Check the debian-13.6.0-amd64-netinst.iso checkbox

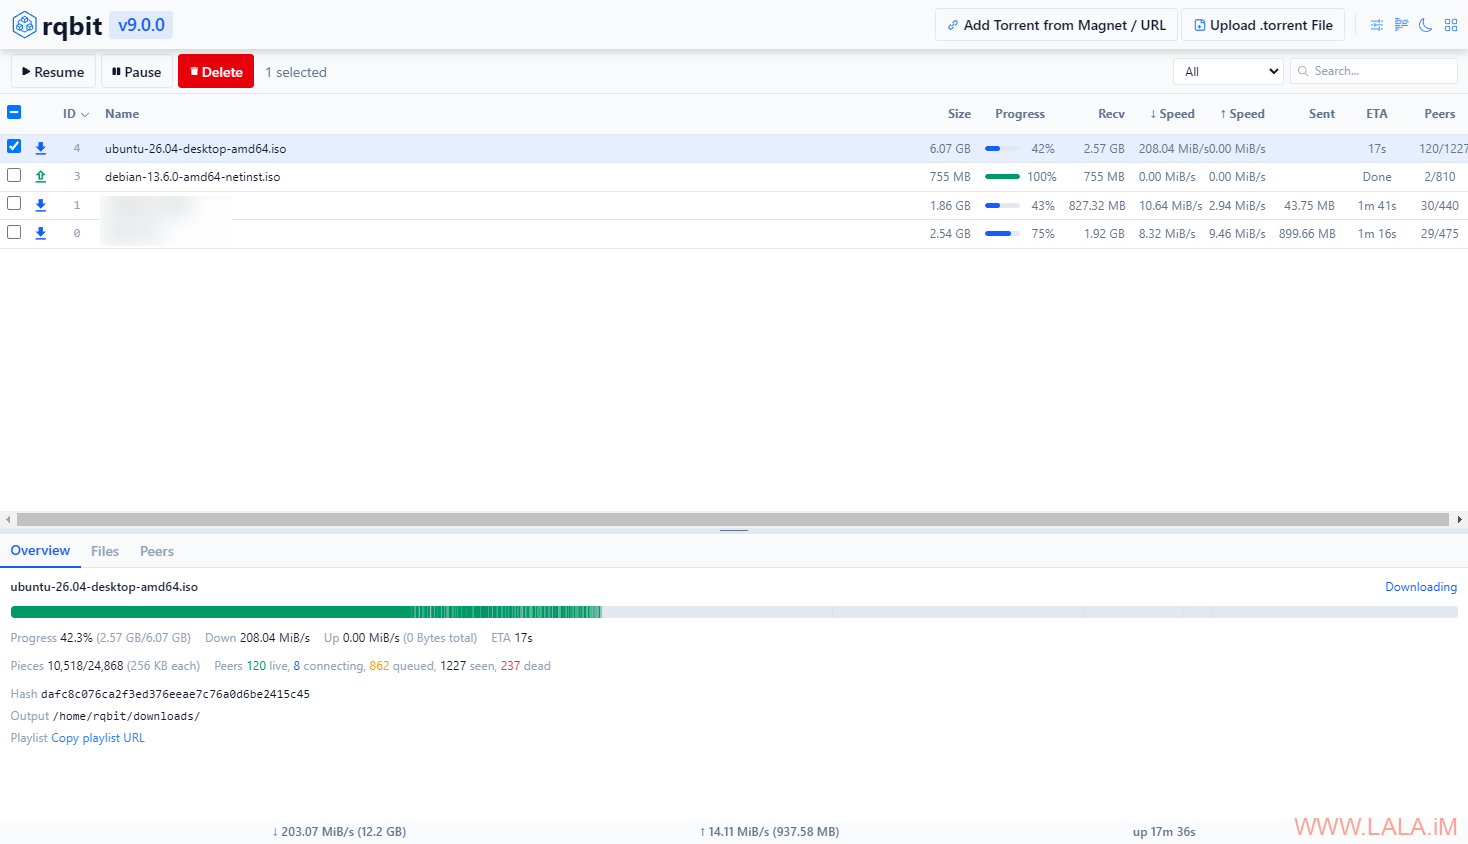pyautogui.click(x=14, y=175)
